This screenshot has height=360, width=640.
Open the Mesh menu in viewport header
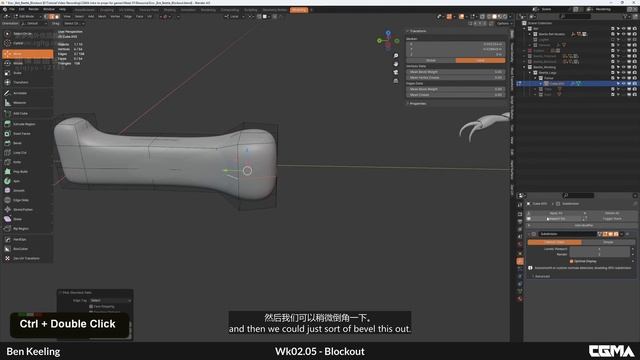coord(102,17)
